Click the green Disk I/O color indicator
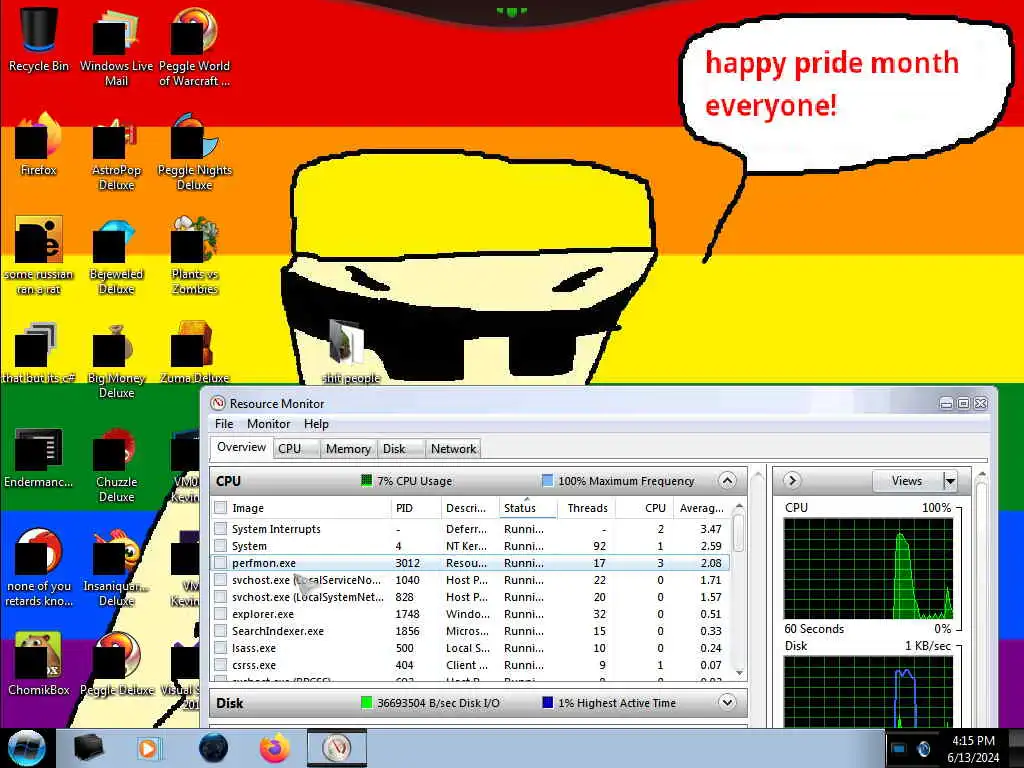The height and width of the screenshot is (768, 1024). [366, 703]
